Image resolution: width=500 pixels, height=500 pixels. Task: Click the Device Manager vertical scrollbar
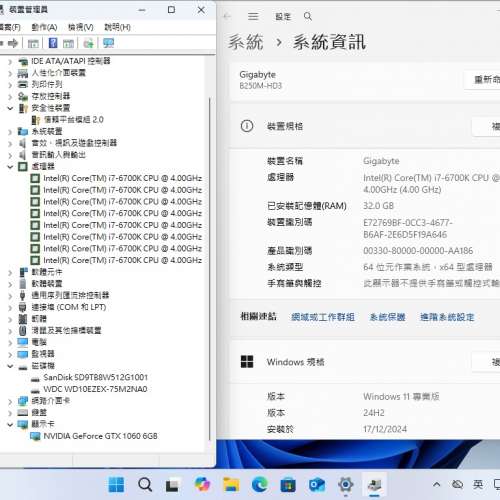(x=210, y=269)
